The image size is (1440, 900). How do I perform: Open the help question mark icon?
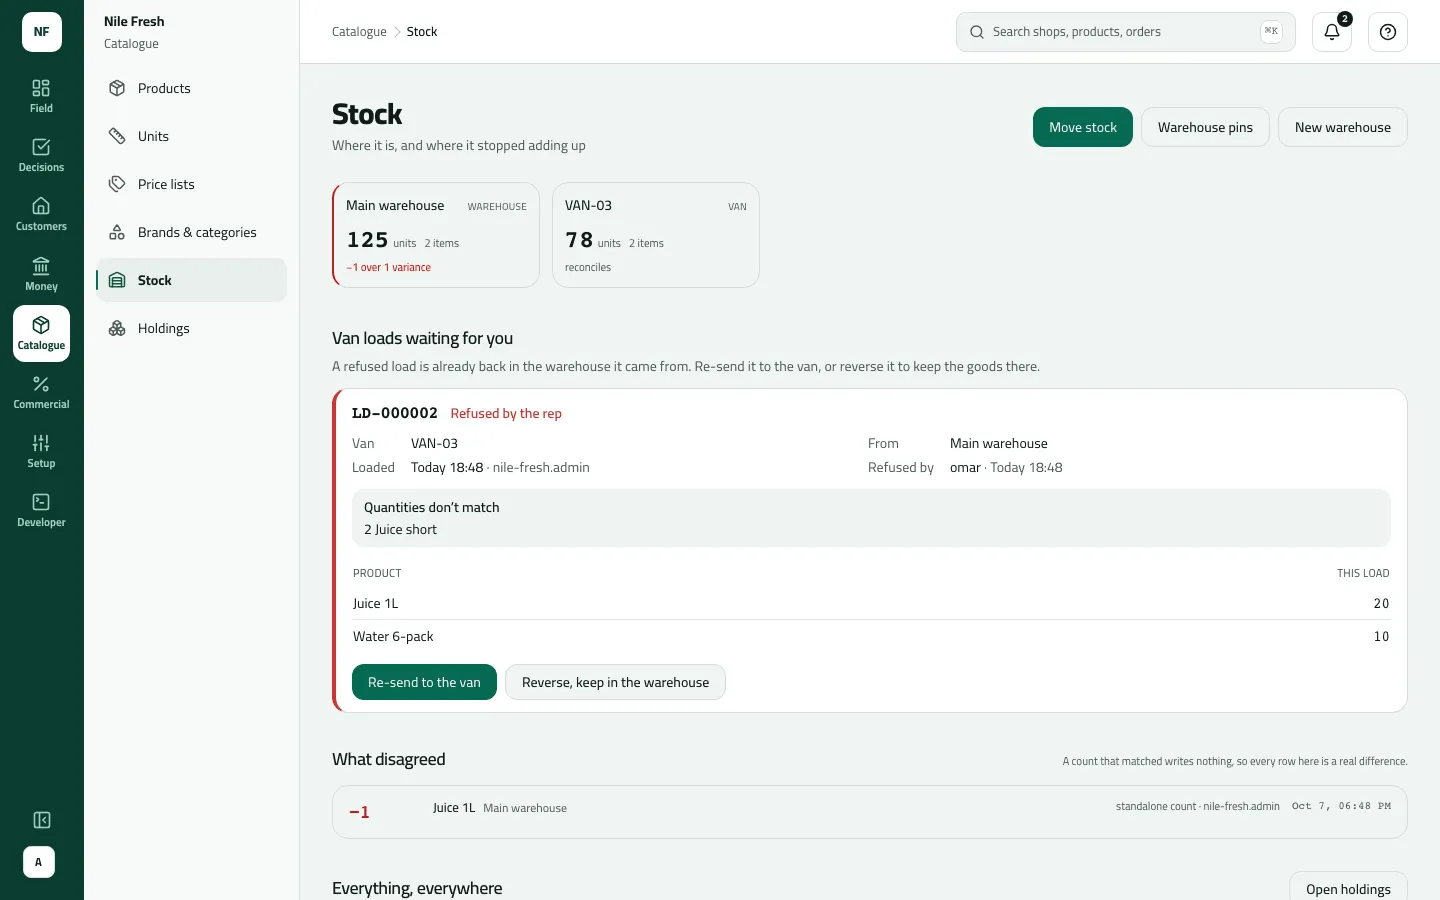click(1388, 32)
